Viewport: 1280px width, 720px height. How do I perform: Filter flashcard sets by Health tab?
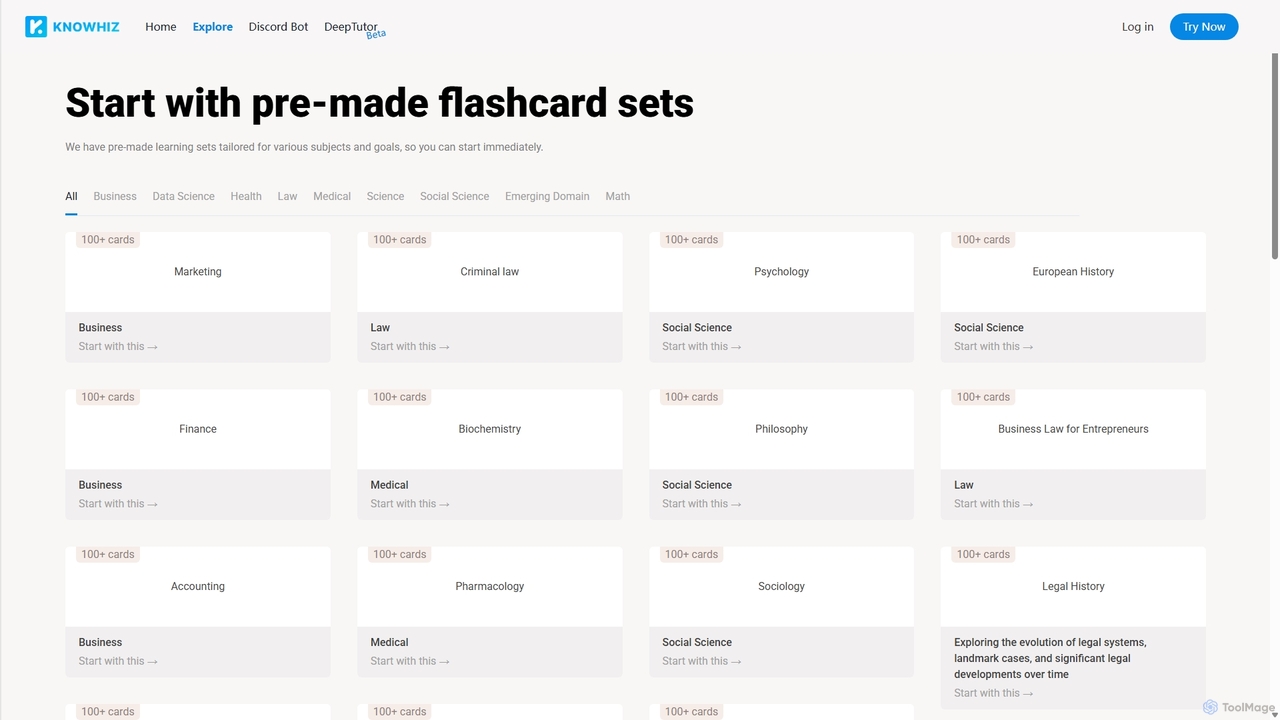tap(246, 196)
